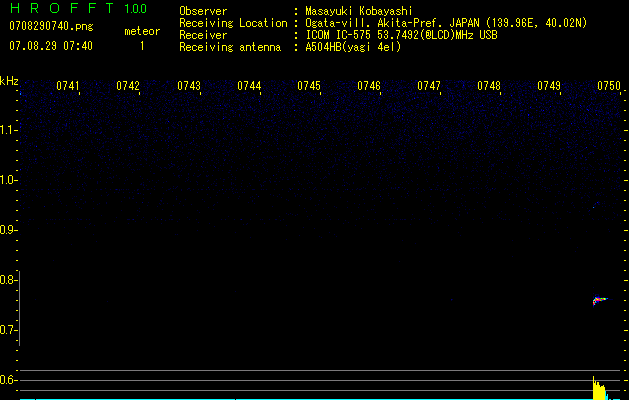Click the "Observer" field label
629x400 pixels.
(203, 11)
